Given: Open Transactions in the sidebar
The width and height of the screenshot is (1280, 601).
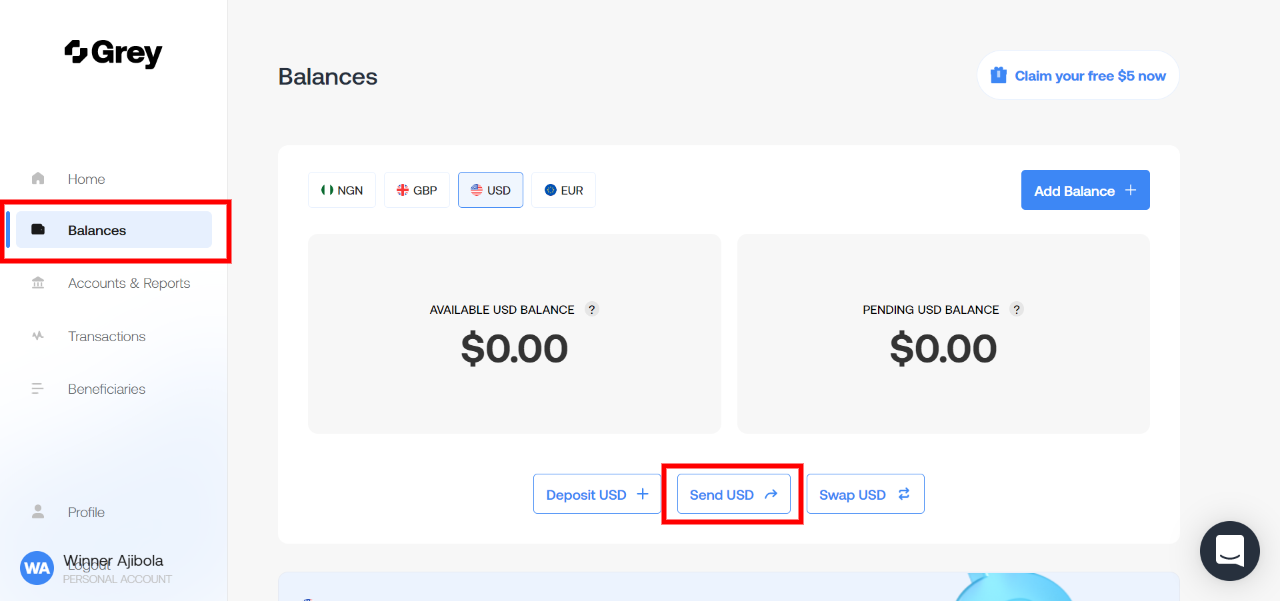Looking at the screenshot, I should coord(114,336).
